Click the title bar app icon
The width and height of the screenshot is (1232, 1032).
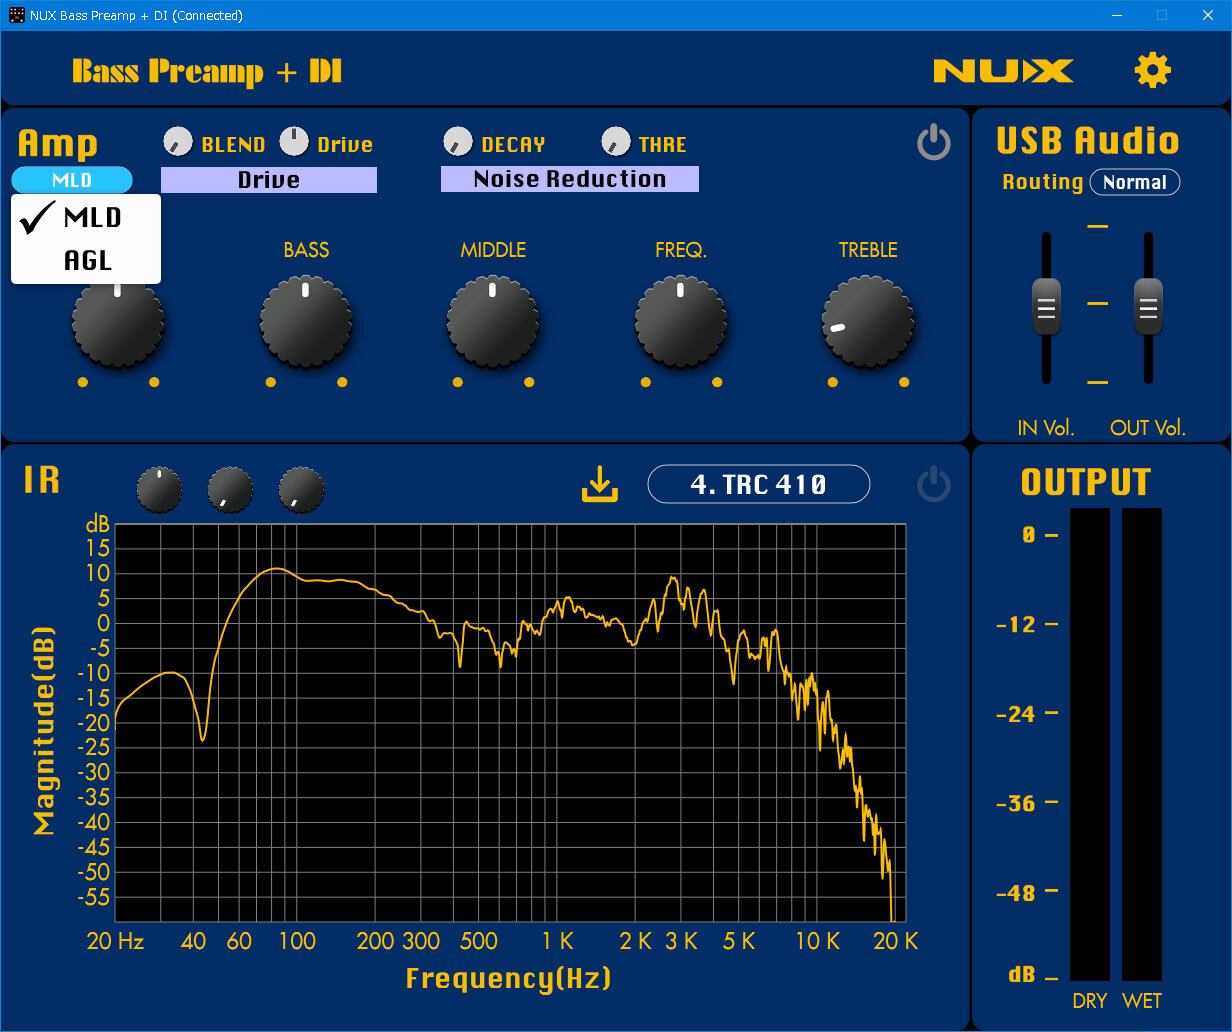tap(16, 15)
